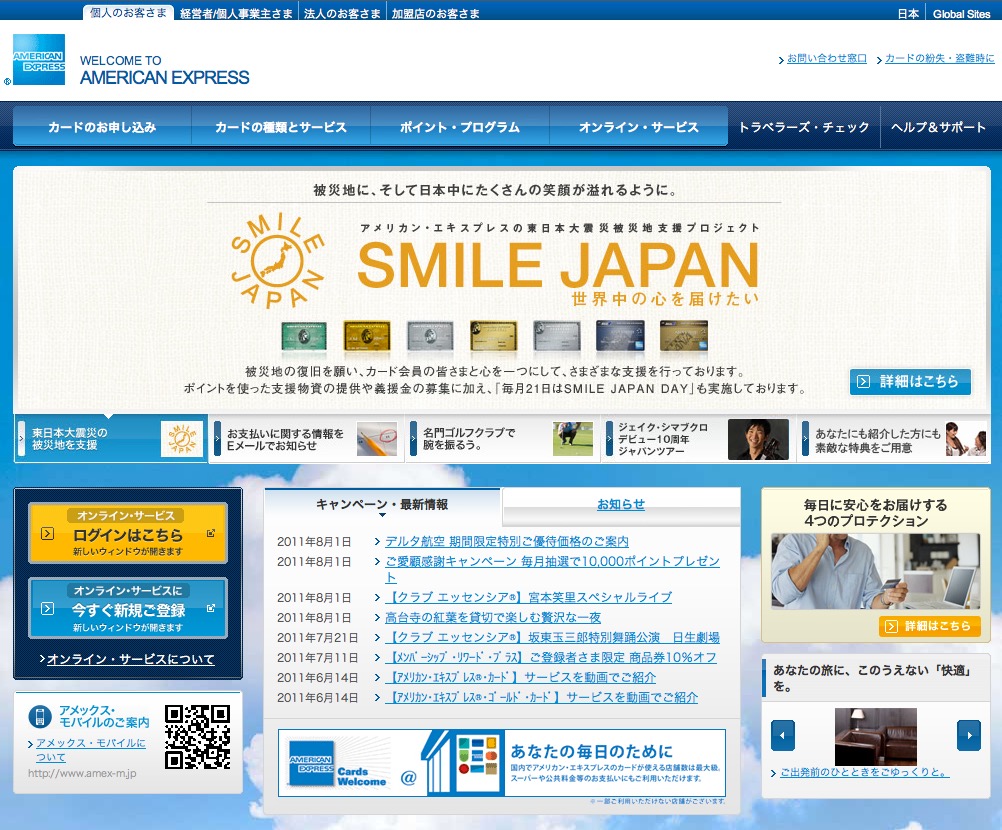This screenshot has width=1002, height=830.
Task: Open オンライン・サービス menu
Action: 638,127
